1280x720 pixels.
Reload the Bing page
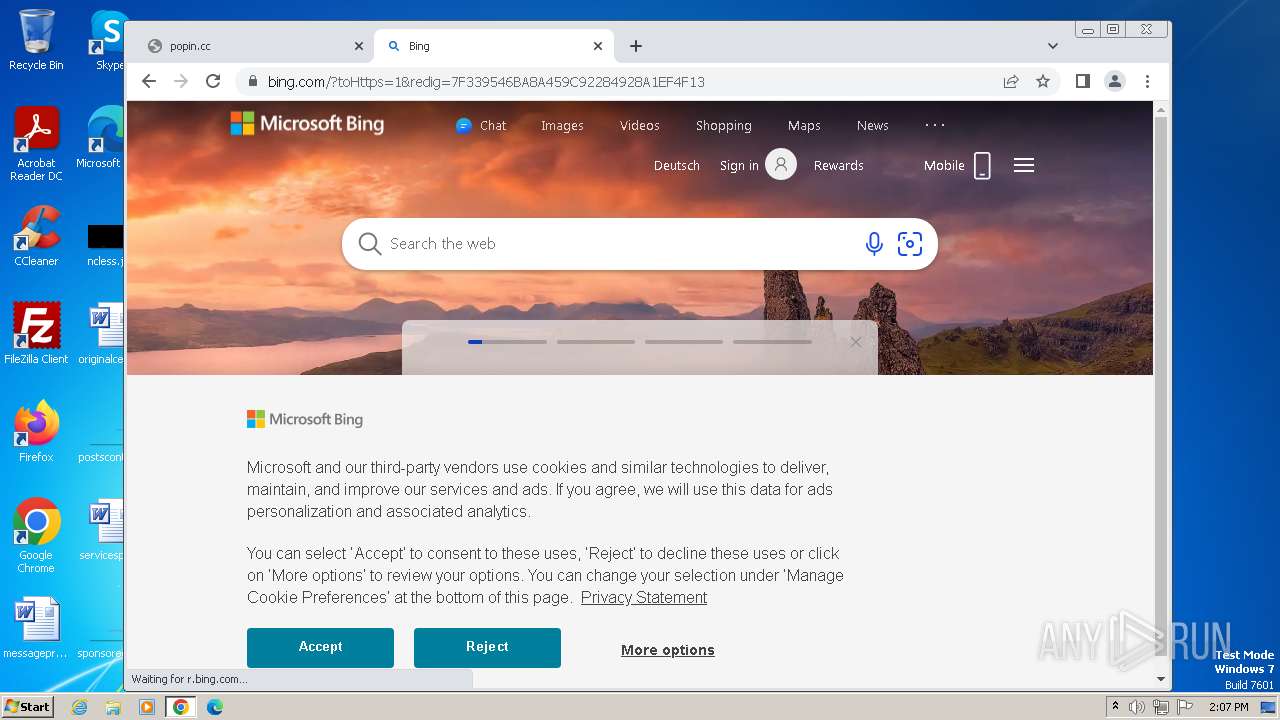click(213, 82)
